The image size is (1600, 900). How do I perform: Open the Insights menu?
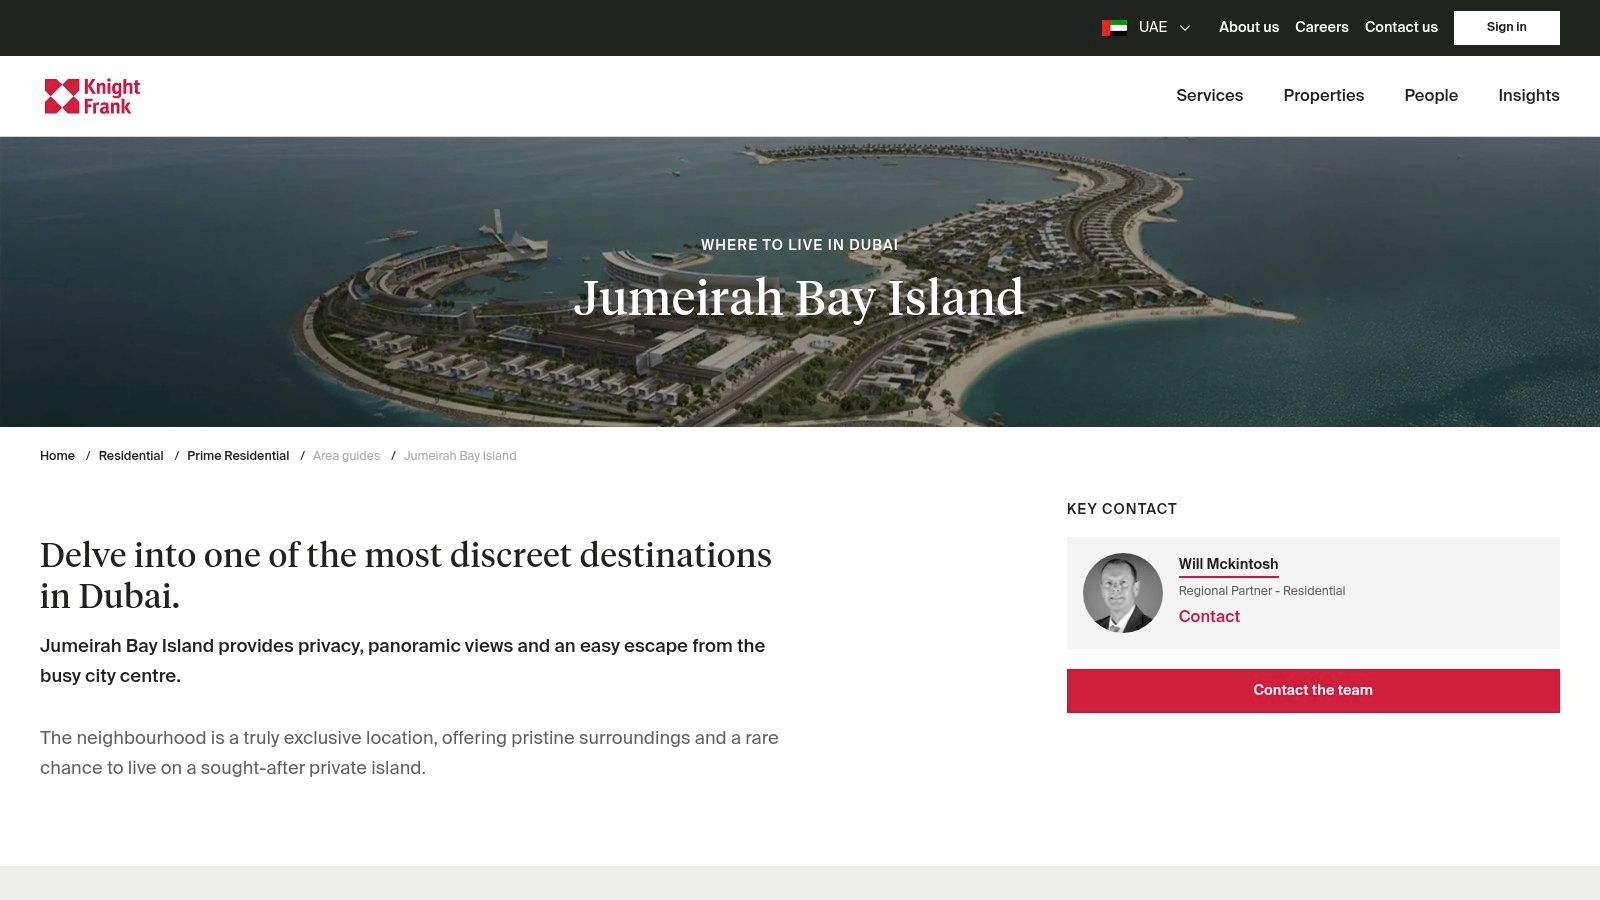[1528, 96]
